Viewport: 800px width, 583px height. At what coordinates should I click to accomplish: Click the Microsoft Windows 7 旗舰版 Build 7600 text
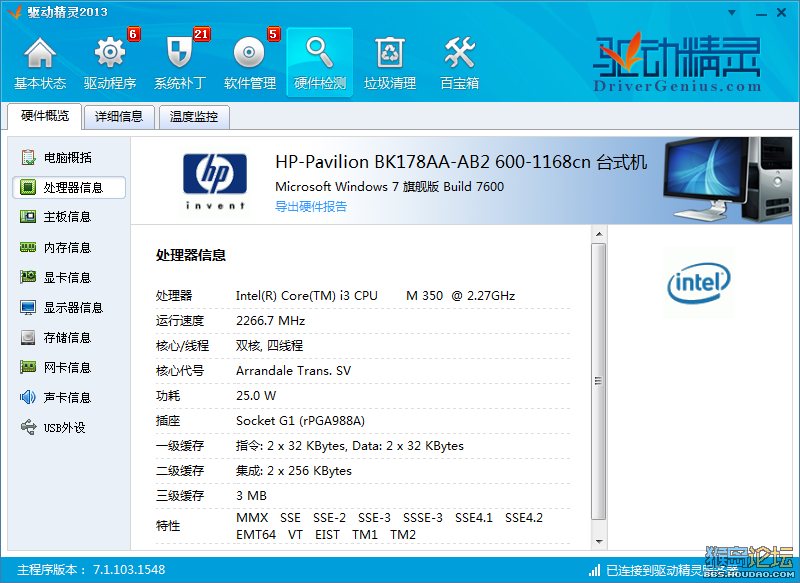point(389,186)
